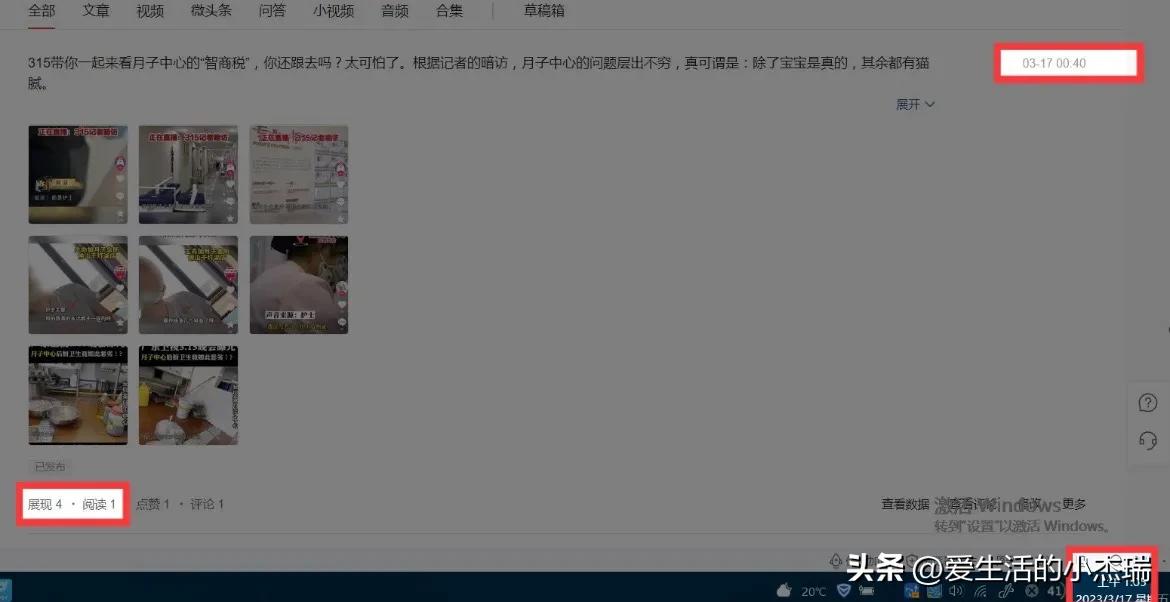This screenshot has height=602, width=1170.
Task: Open comments via 评论 1 link
Action: coord(206,503)
